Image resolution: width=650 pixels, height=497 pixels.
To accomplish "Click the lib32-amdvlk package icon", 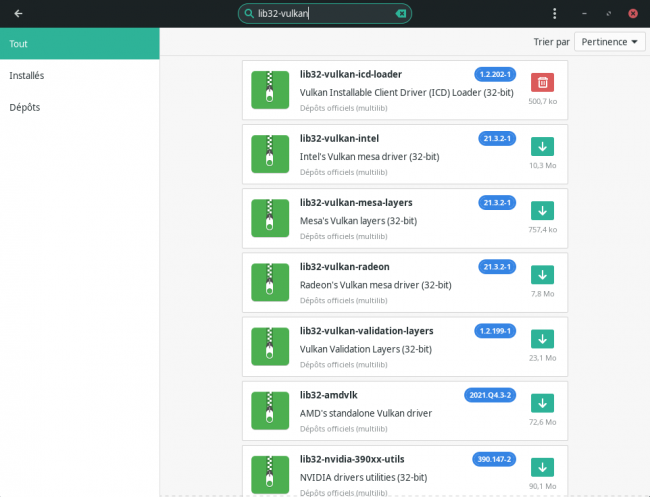I will [x=270, y=411].
